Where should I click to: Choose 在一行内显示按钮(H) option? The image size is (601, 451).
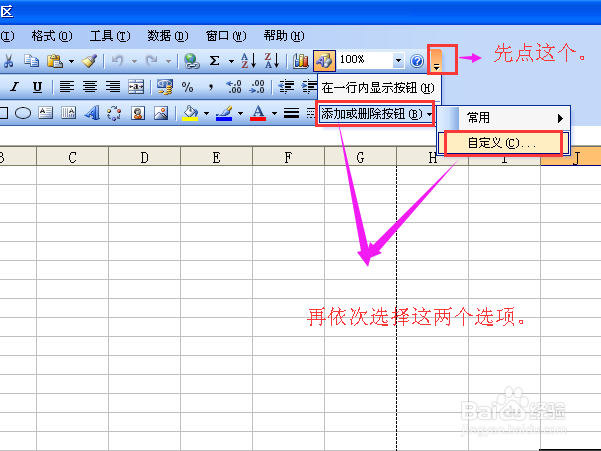(x=379, y=88)
